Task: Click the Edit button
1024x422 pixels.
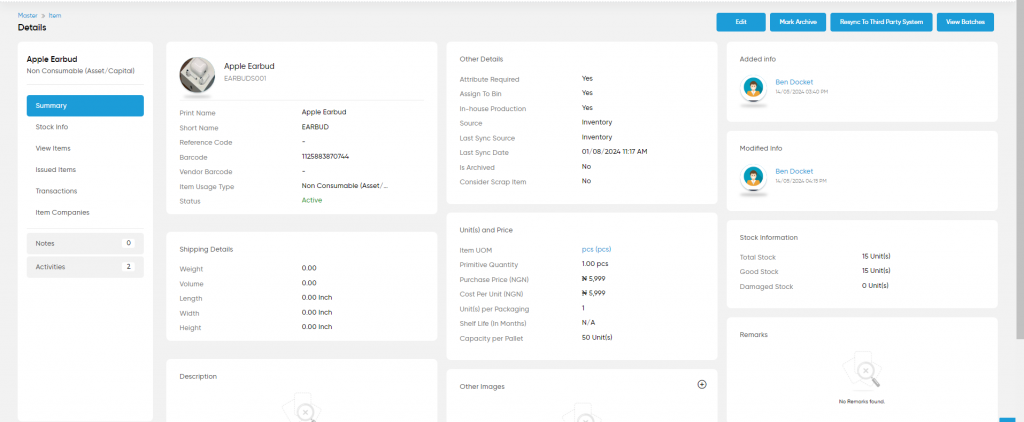Action: tap(741, 22)
